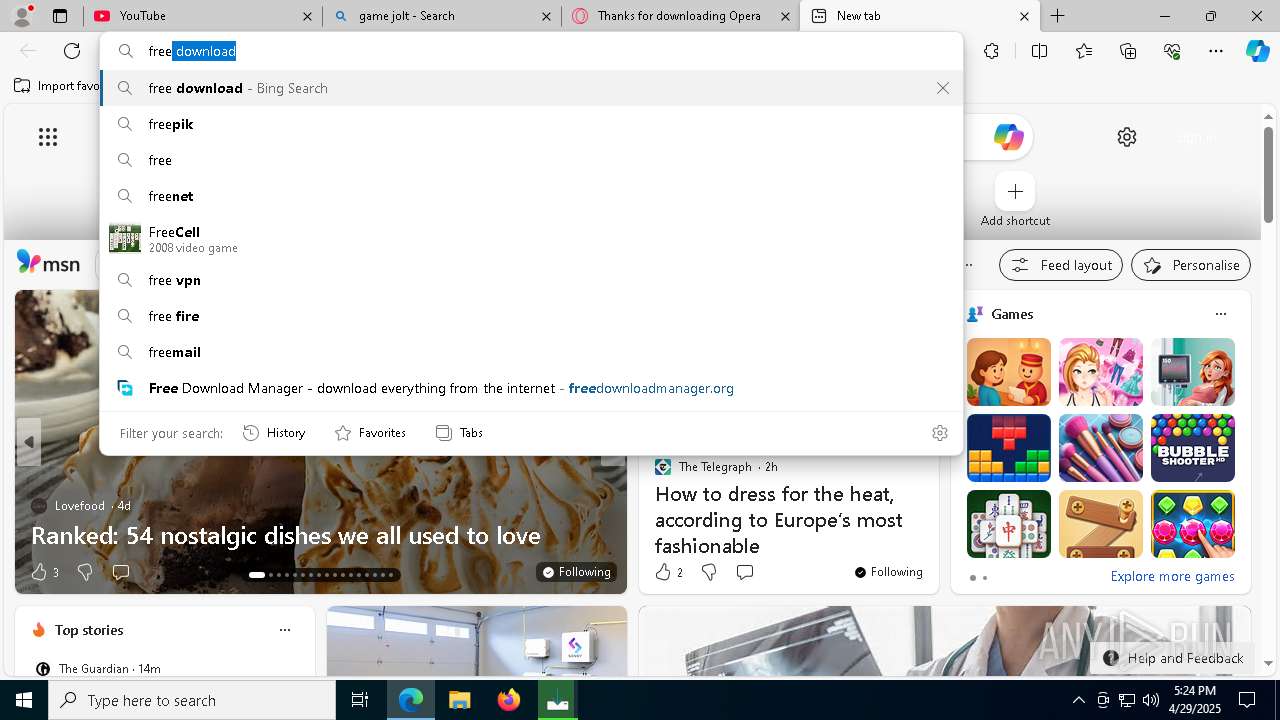The image size is (1280, 720).
Task: Open Settings and more menu
Action: [1216, 51]
